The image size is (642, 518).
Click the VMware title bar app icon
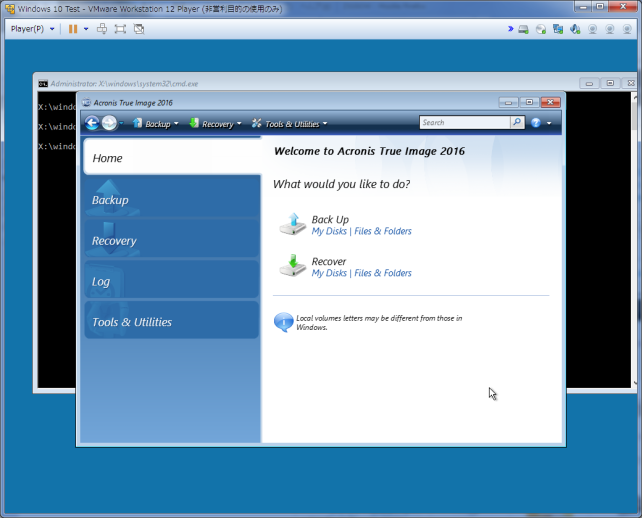pyautogui.click(x=10, y=8)
